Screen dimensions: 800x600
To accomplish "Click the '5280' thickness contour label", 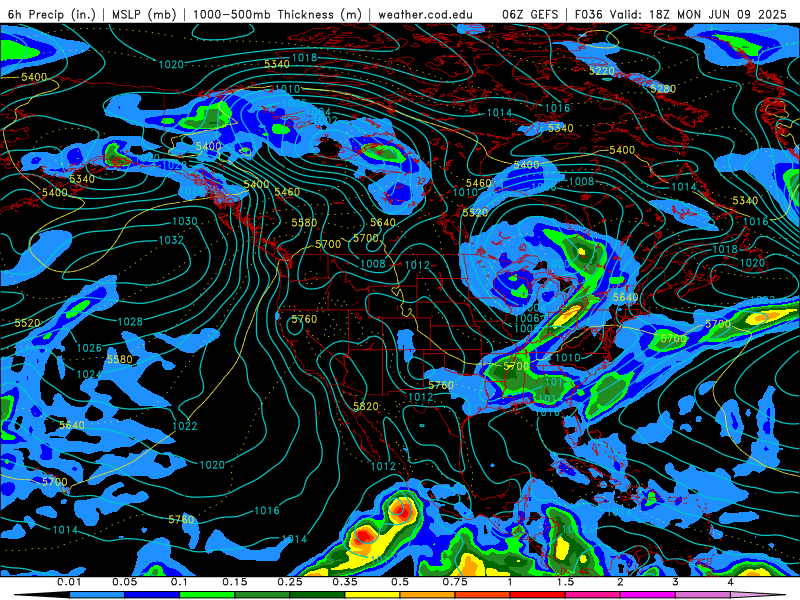I will click(x=663, y=89).
